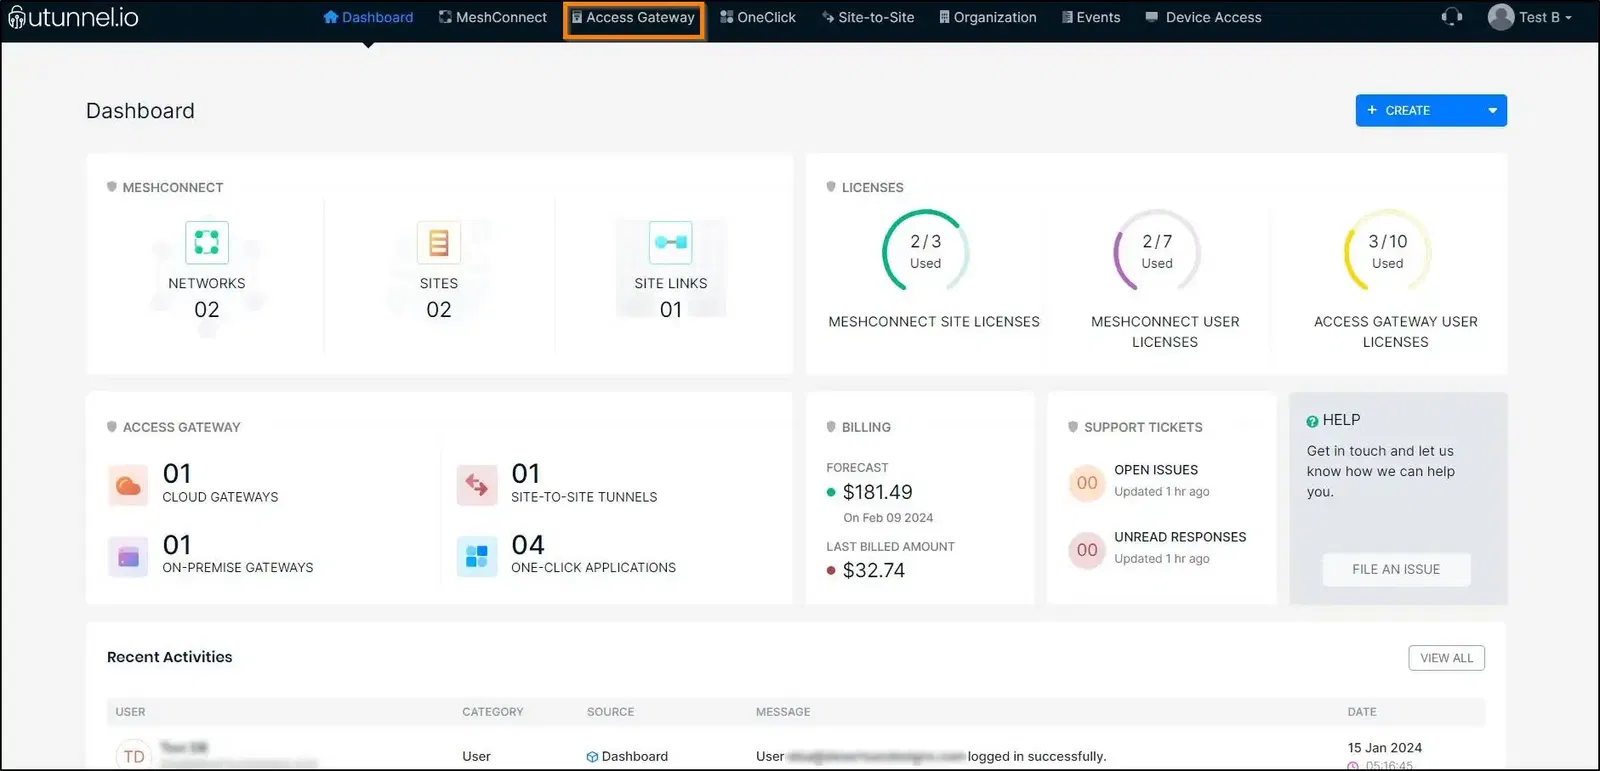Switch to Site-to-Site tab
This screenshot has height=771, width=1600.
(868, 17)
